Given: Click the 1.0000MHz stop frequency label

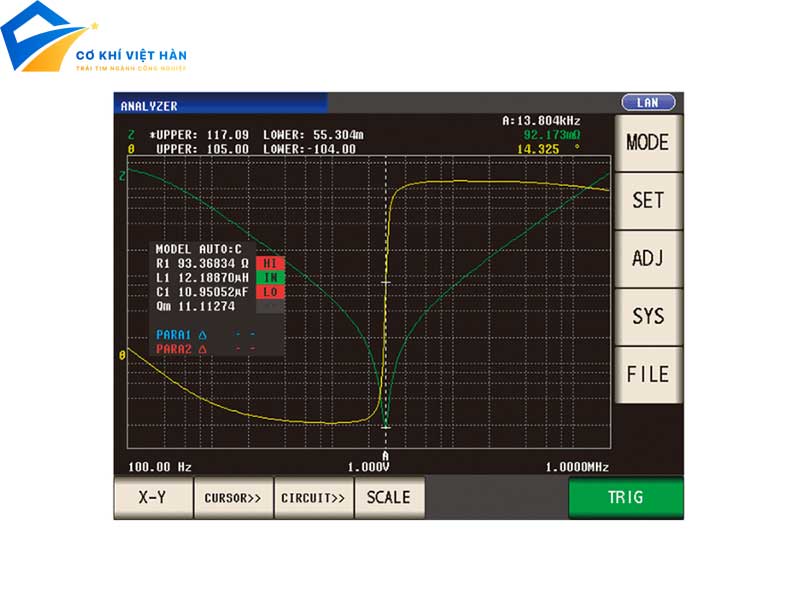Looking at the screenshot, I should pos(577,467).
